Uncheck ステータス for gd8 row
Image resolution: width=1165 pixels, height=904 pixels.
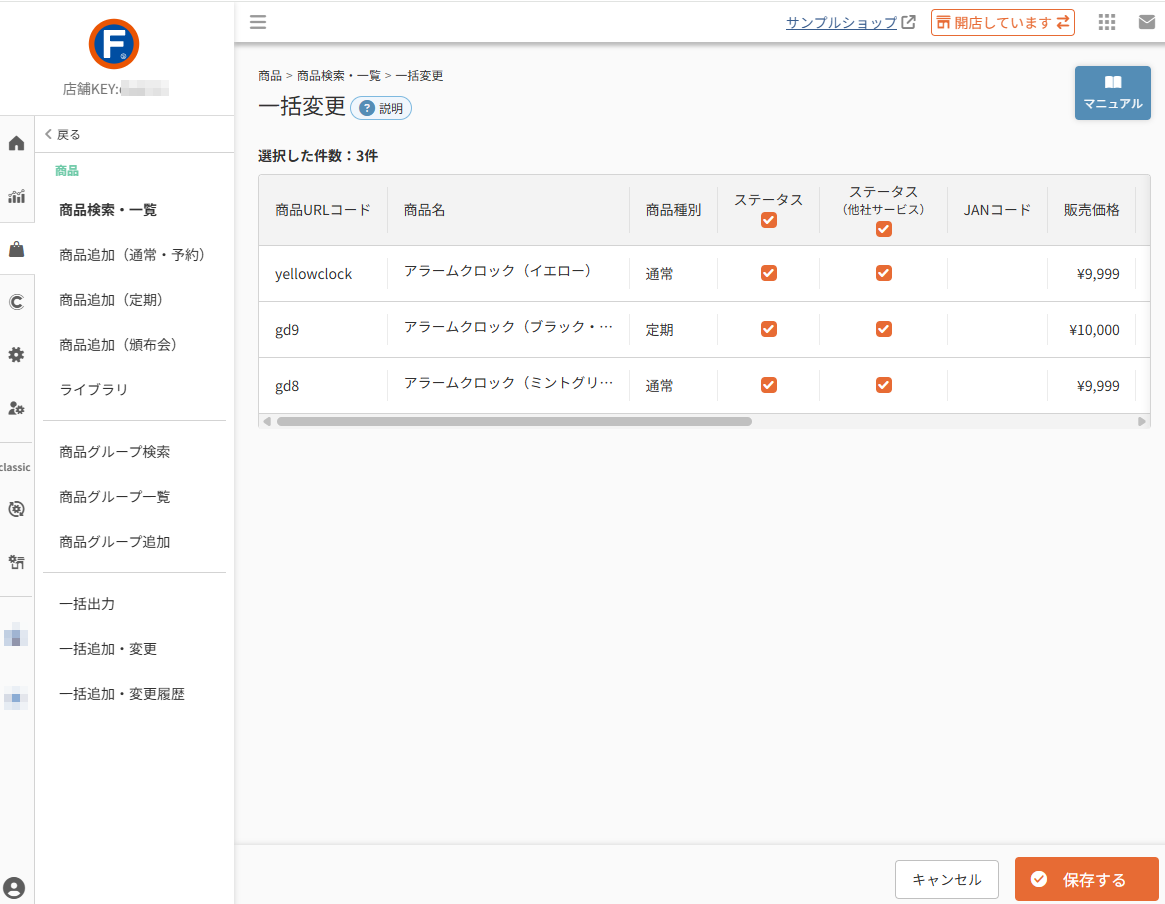[769, 385]
